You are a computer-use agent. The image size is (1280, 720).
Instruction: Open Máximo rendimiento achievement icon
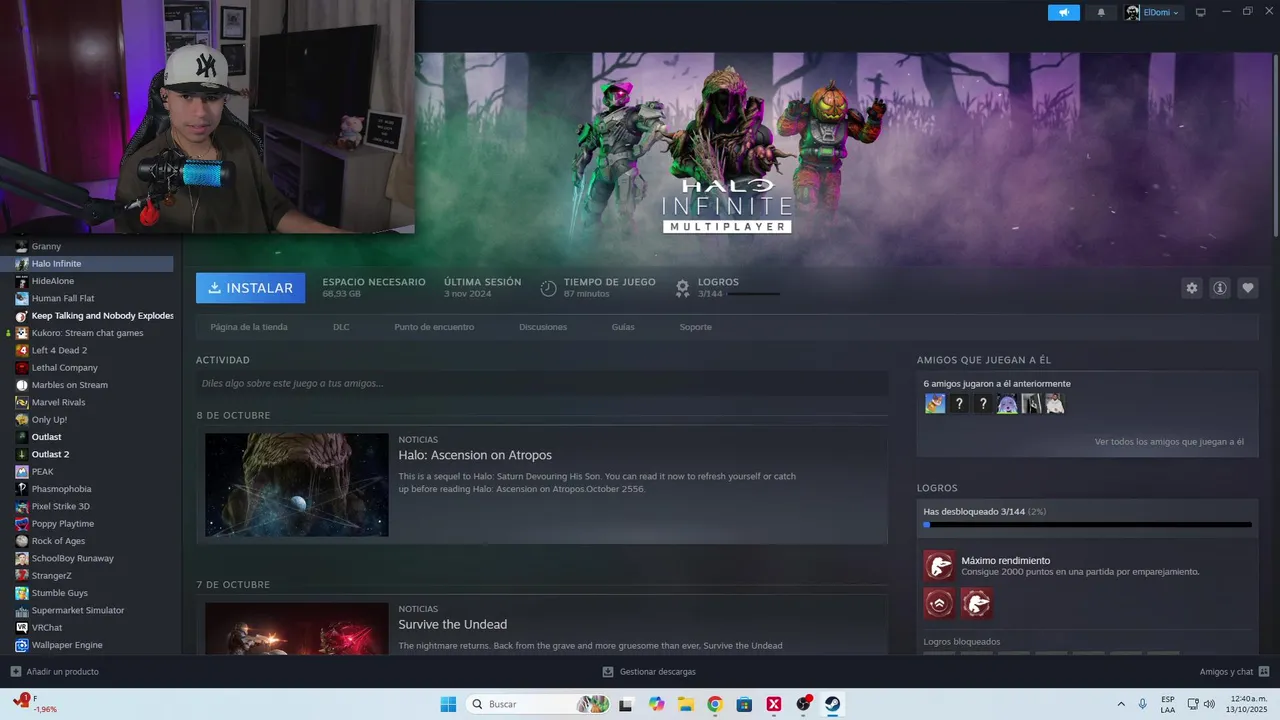point(939,566)
